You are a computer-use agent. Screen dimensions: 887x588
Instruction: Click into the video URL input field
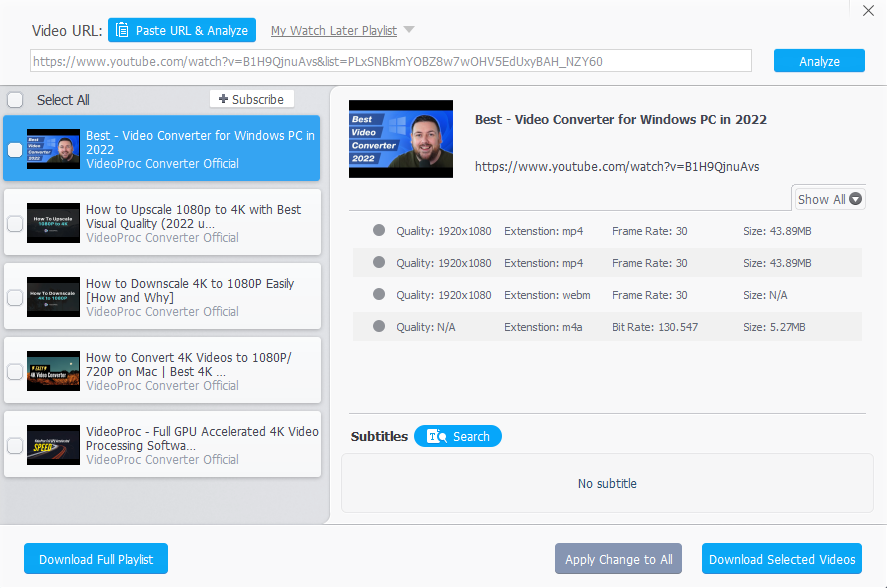pos(390,61)
